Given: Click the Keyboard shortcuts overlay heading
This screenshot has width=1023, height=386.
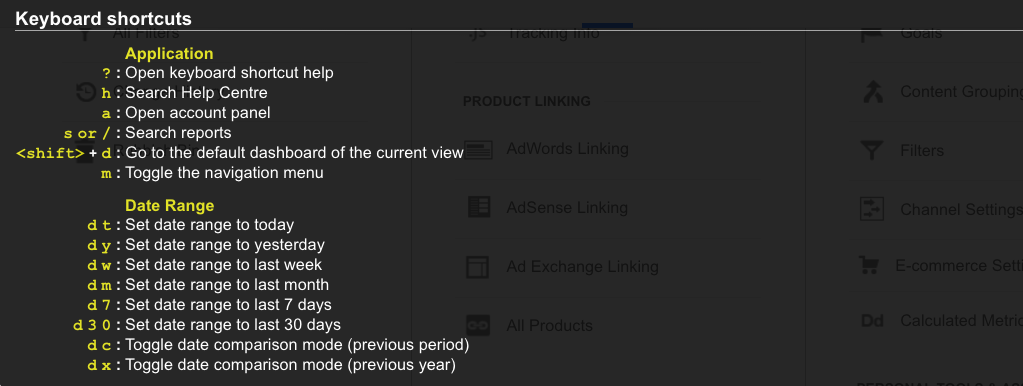Looking at the screenshot, I should 103,18.
